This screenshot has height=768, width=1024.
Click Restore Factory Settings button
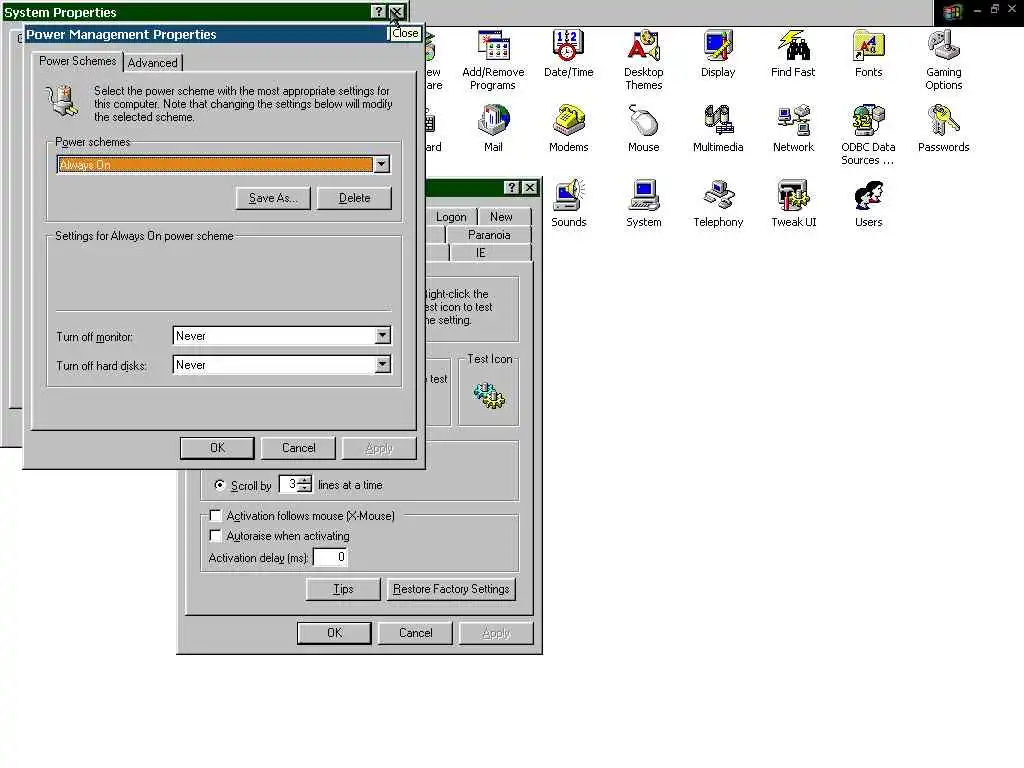[451, 589]
